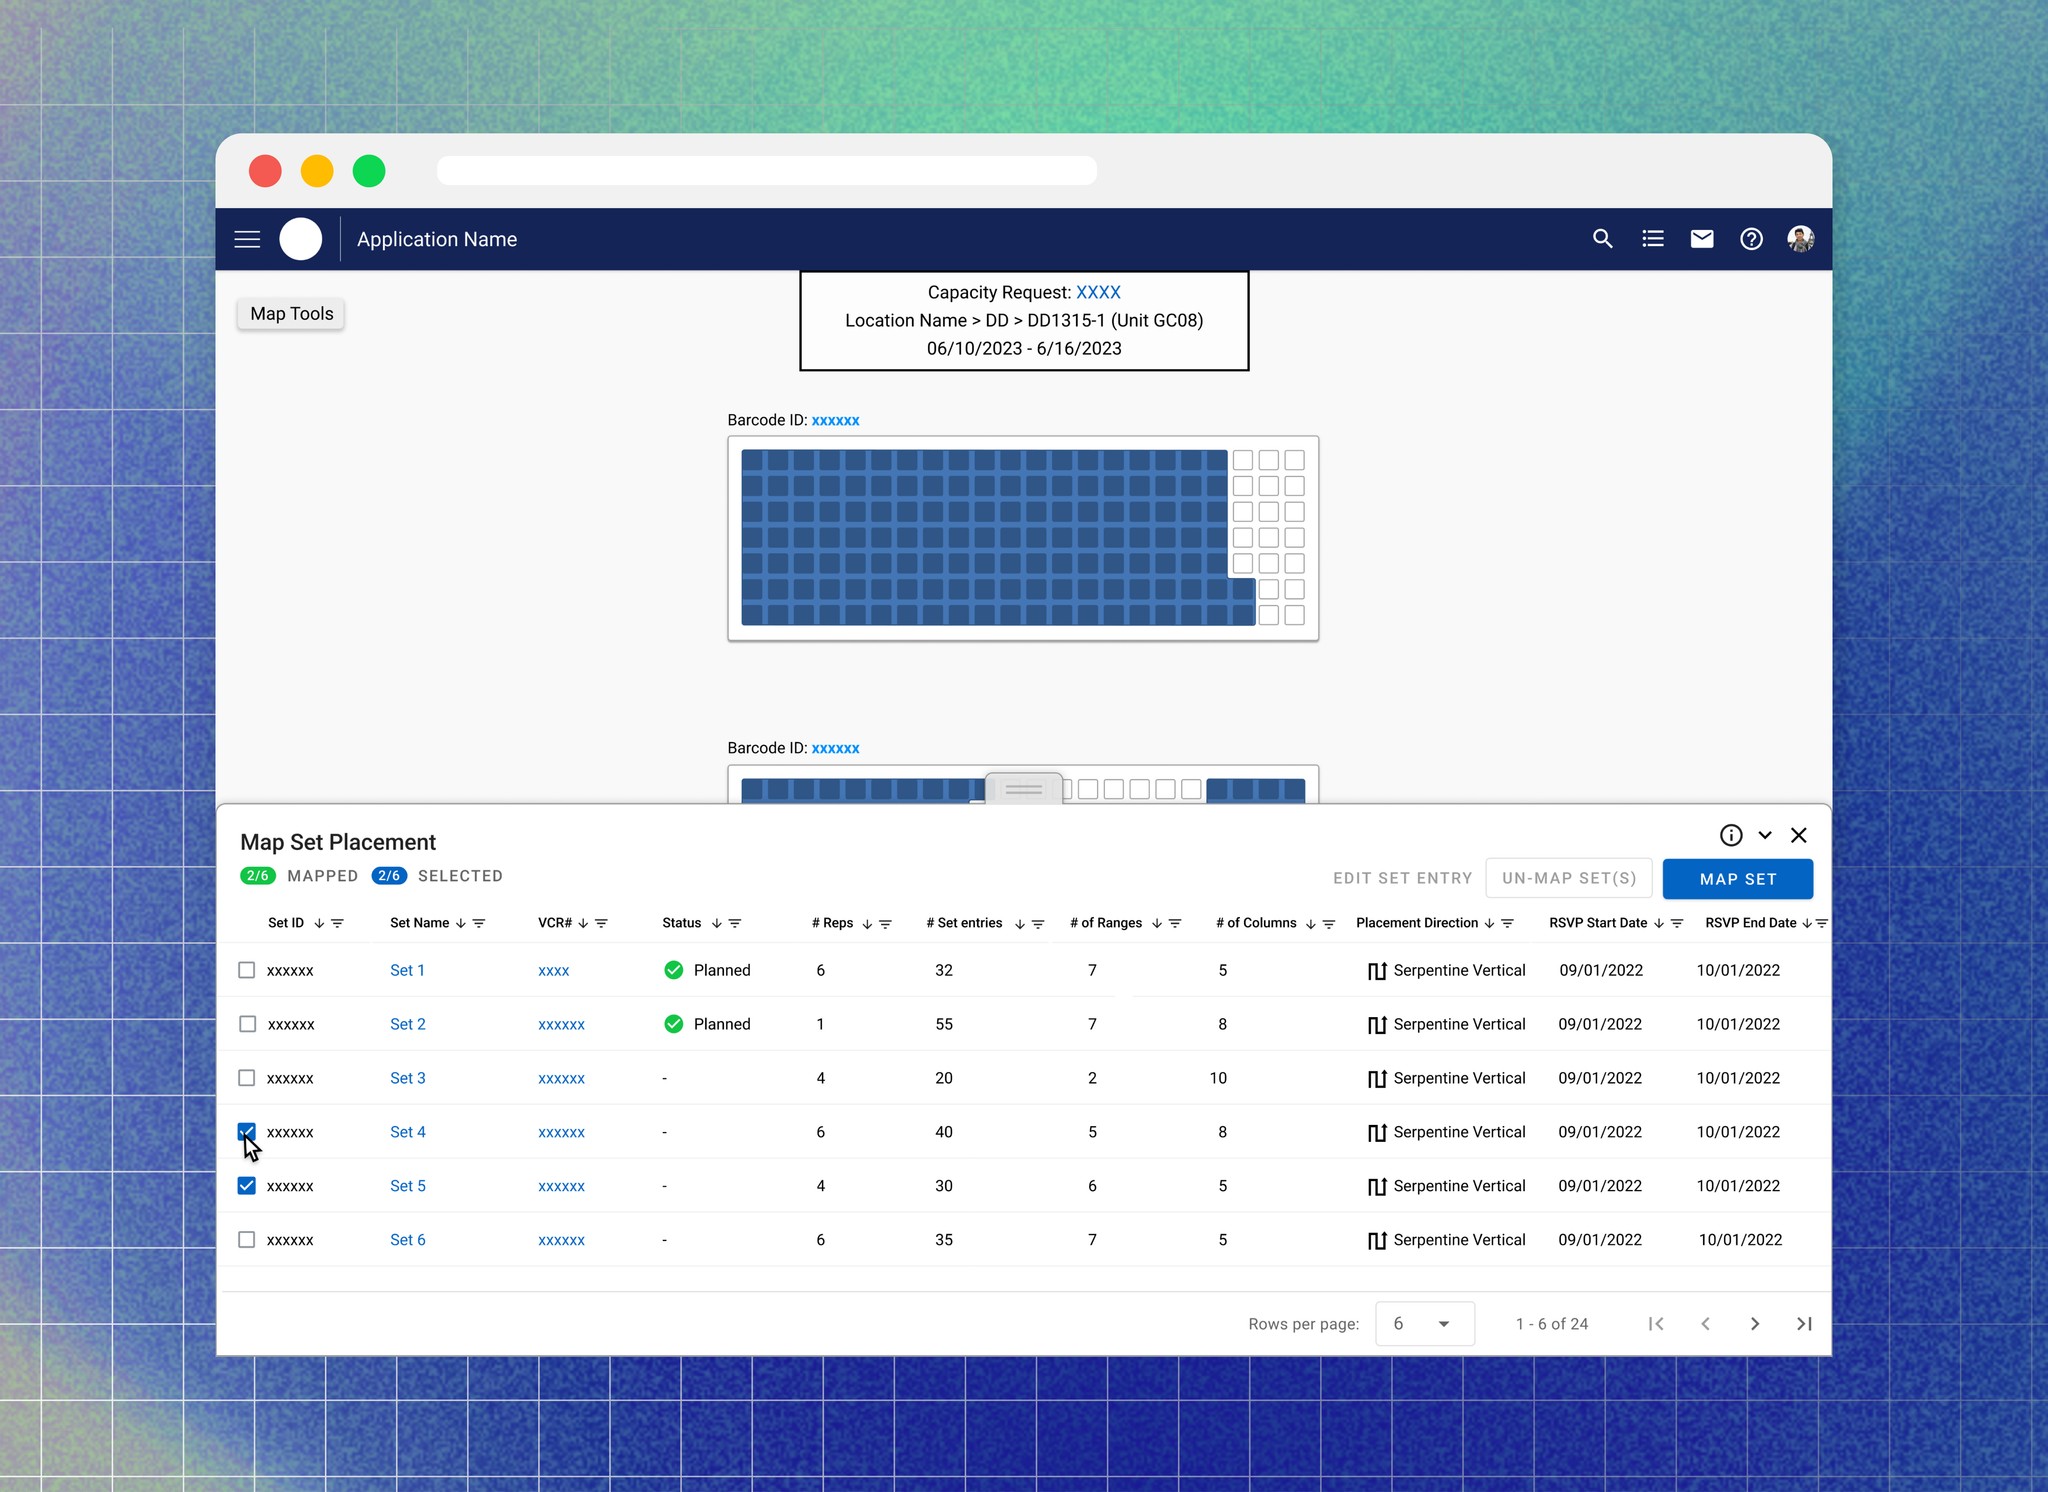Close the Map Set Placement panel
Screen dimensions: 2048x1492
[1798, 835]
